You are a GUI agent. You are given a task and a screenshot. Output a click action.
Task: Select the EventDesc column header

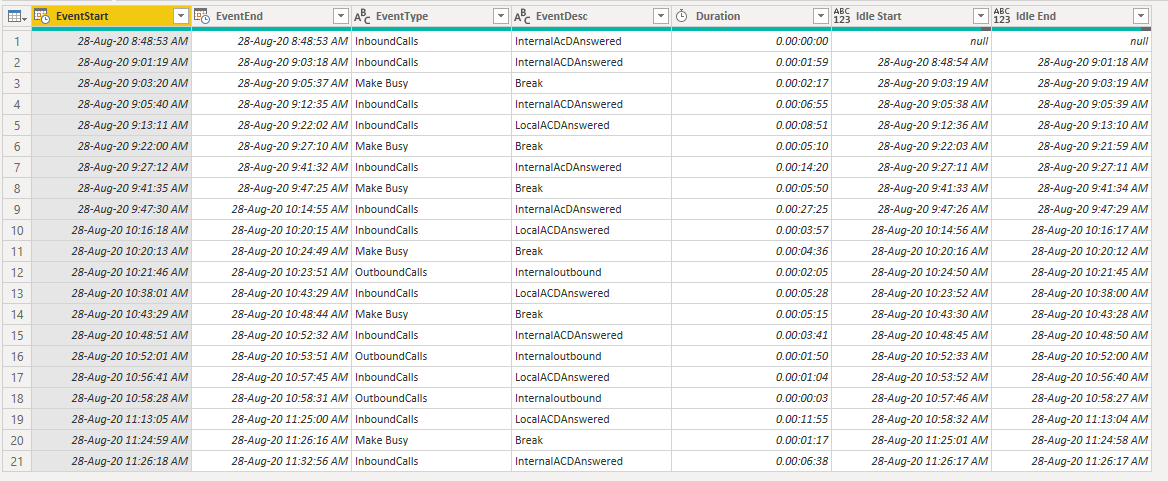591,16
